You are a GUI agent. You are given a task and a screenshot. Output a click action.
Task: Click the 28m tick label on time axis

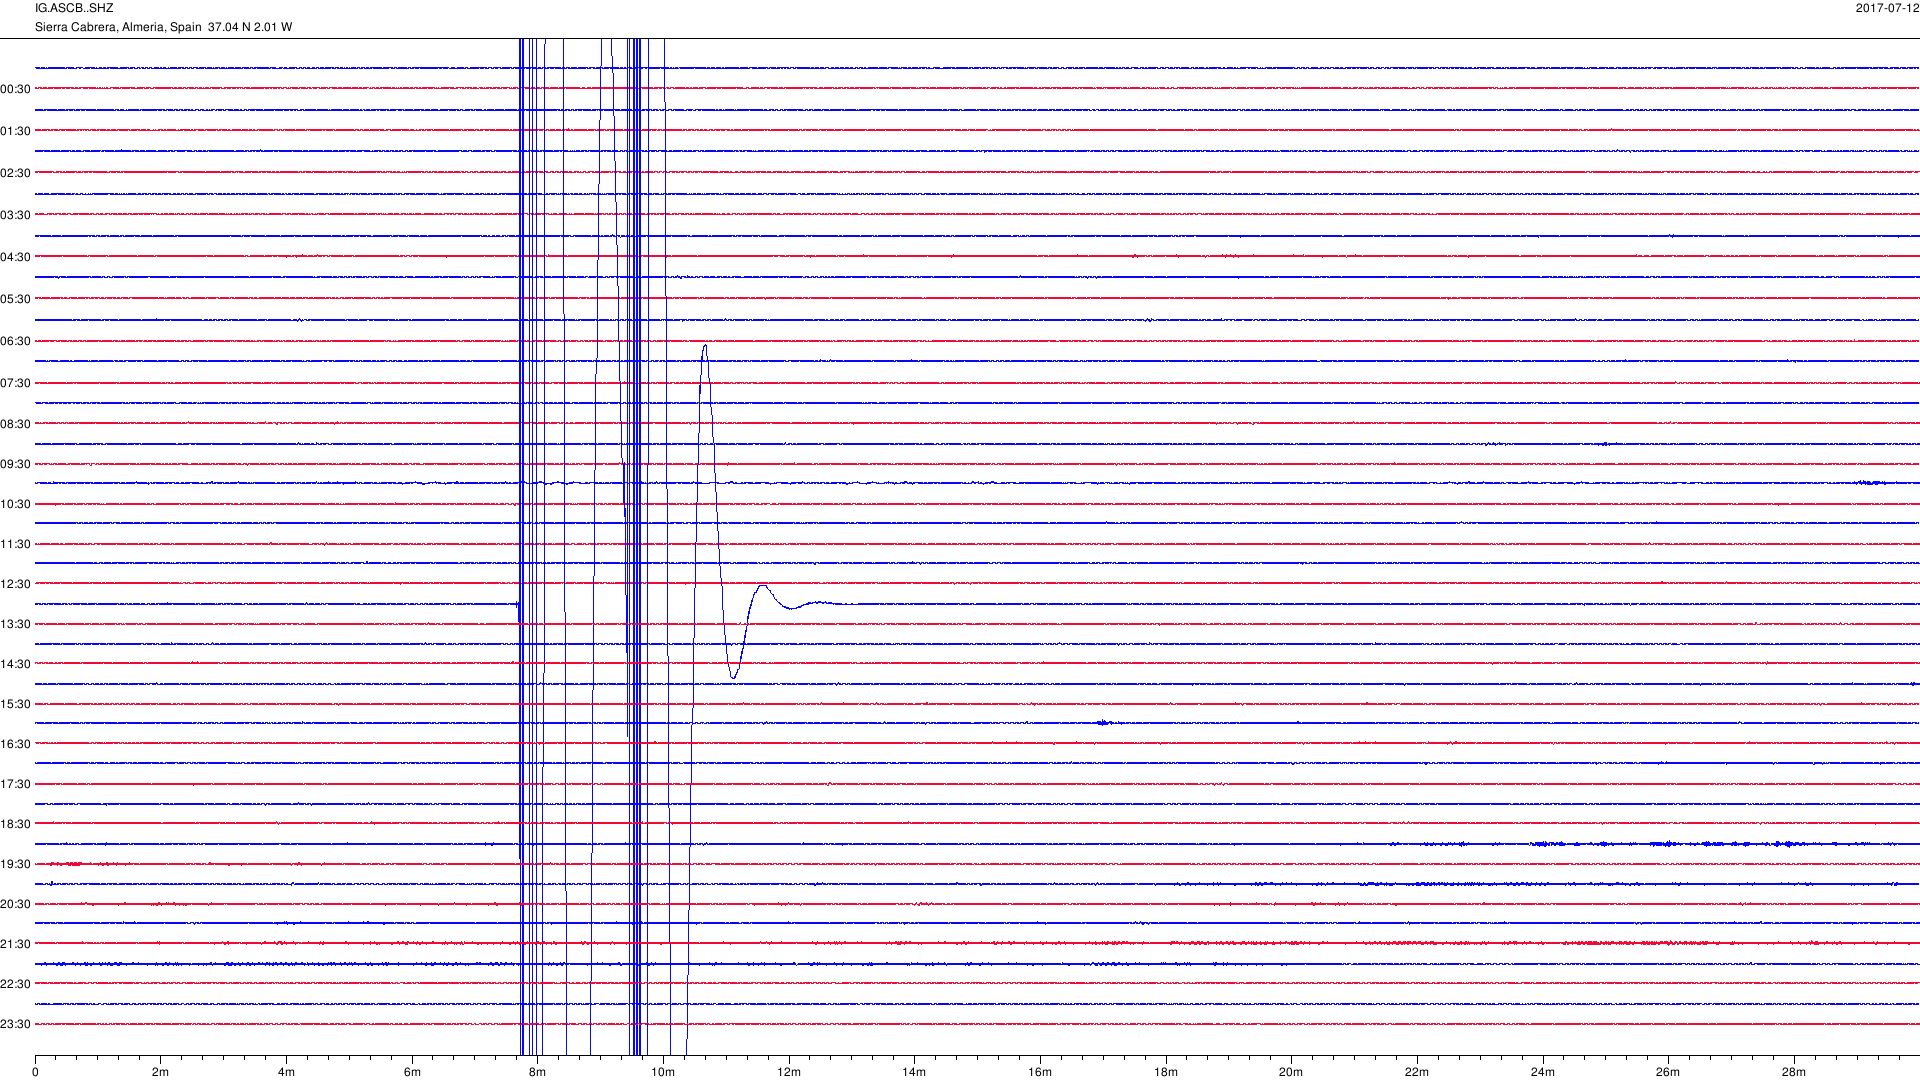point(1794,1072)
